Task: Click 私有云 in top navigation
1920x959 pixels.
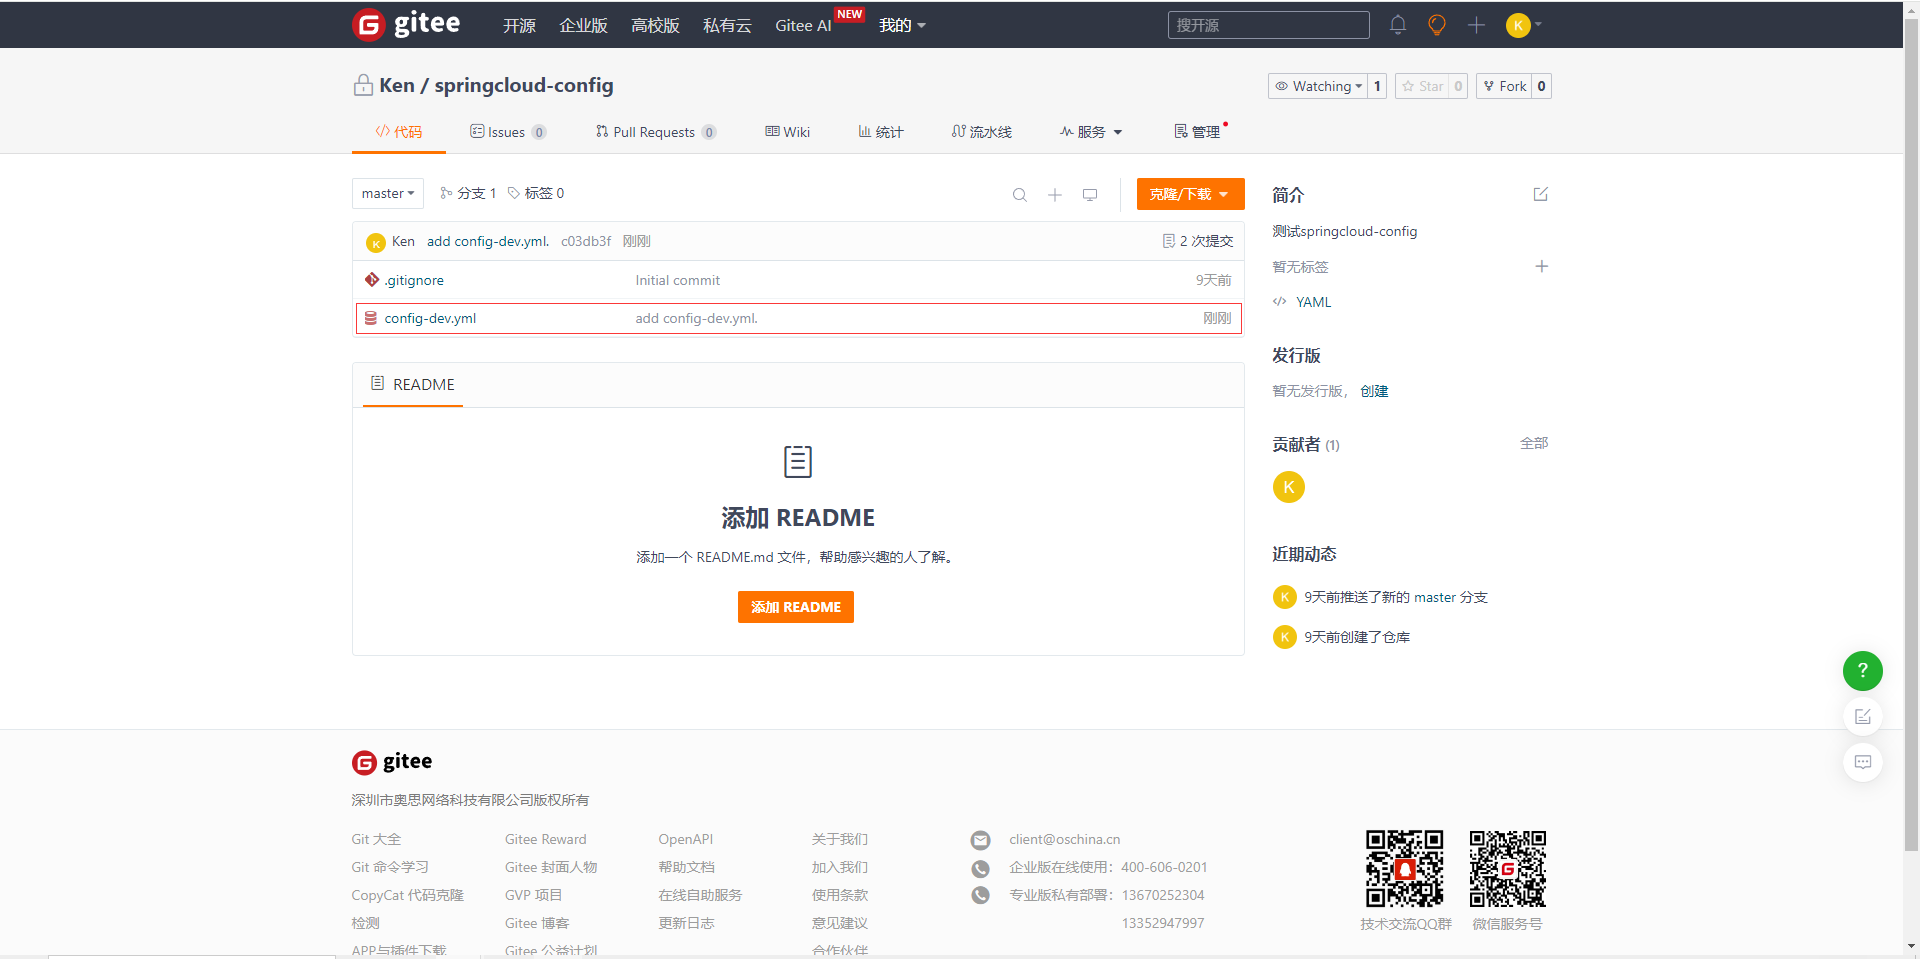Action: [x=727, y=25]
